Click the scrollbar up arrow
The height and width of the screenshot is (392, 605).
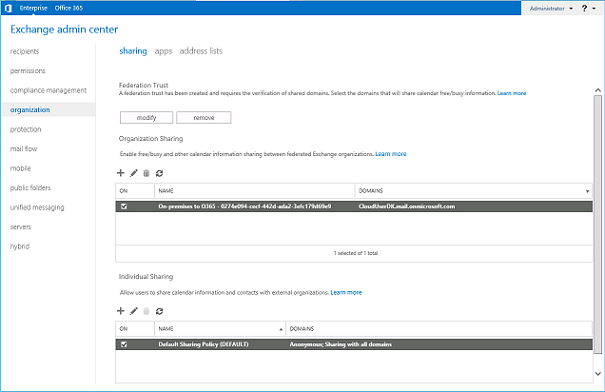[598, 90]
